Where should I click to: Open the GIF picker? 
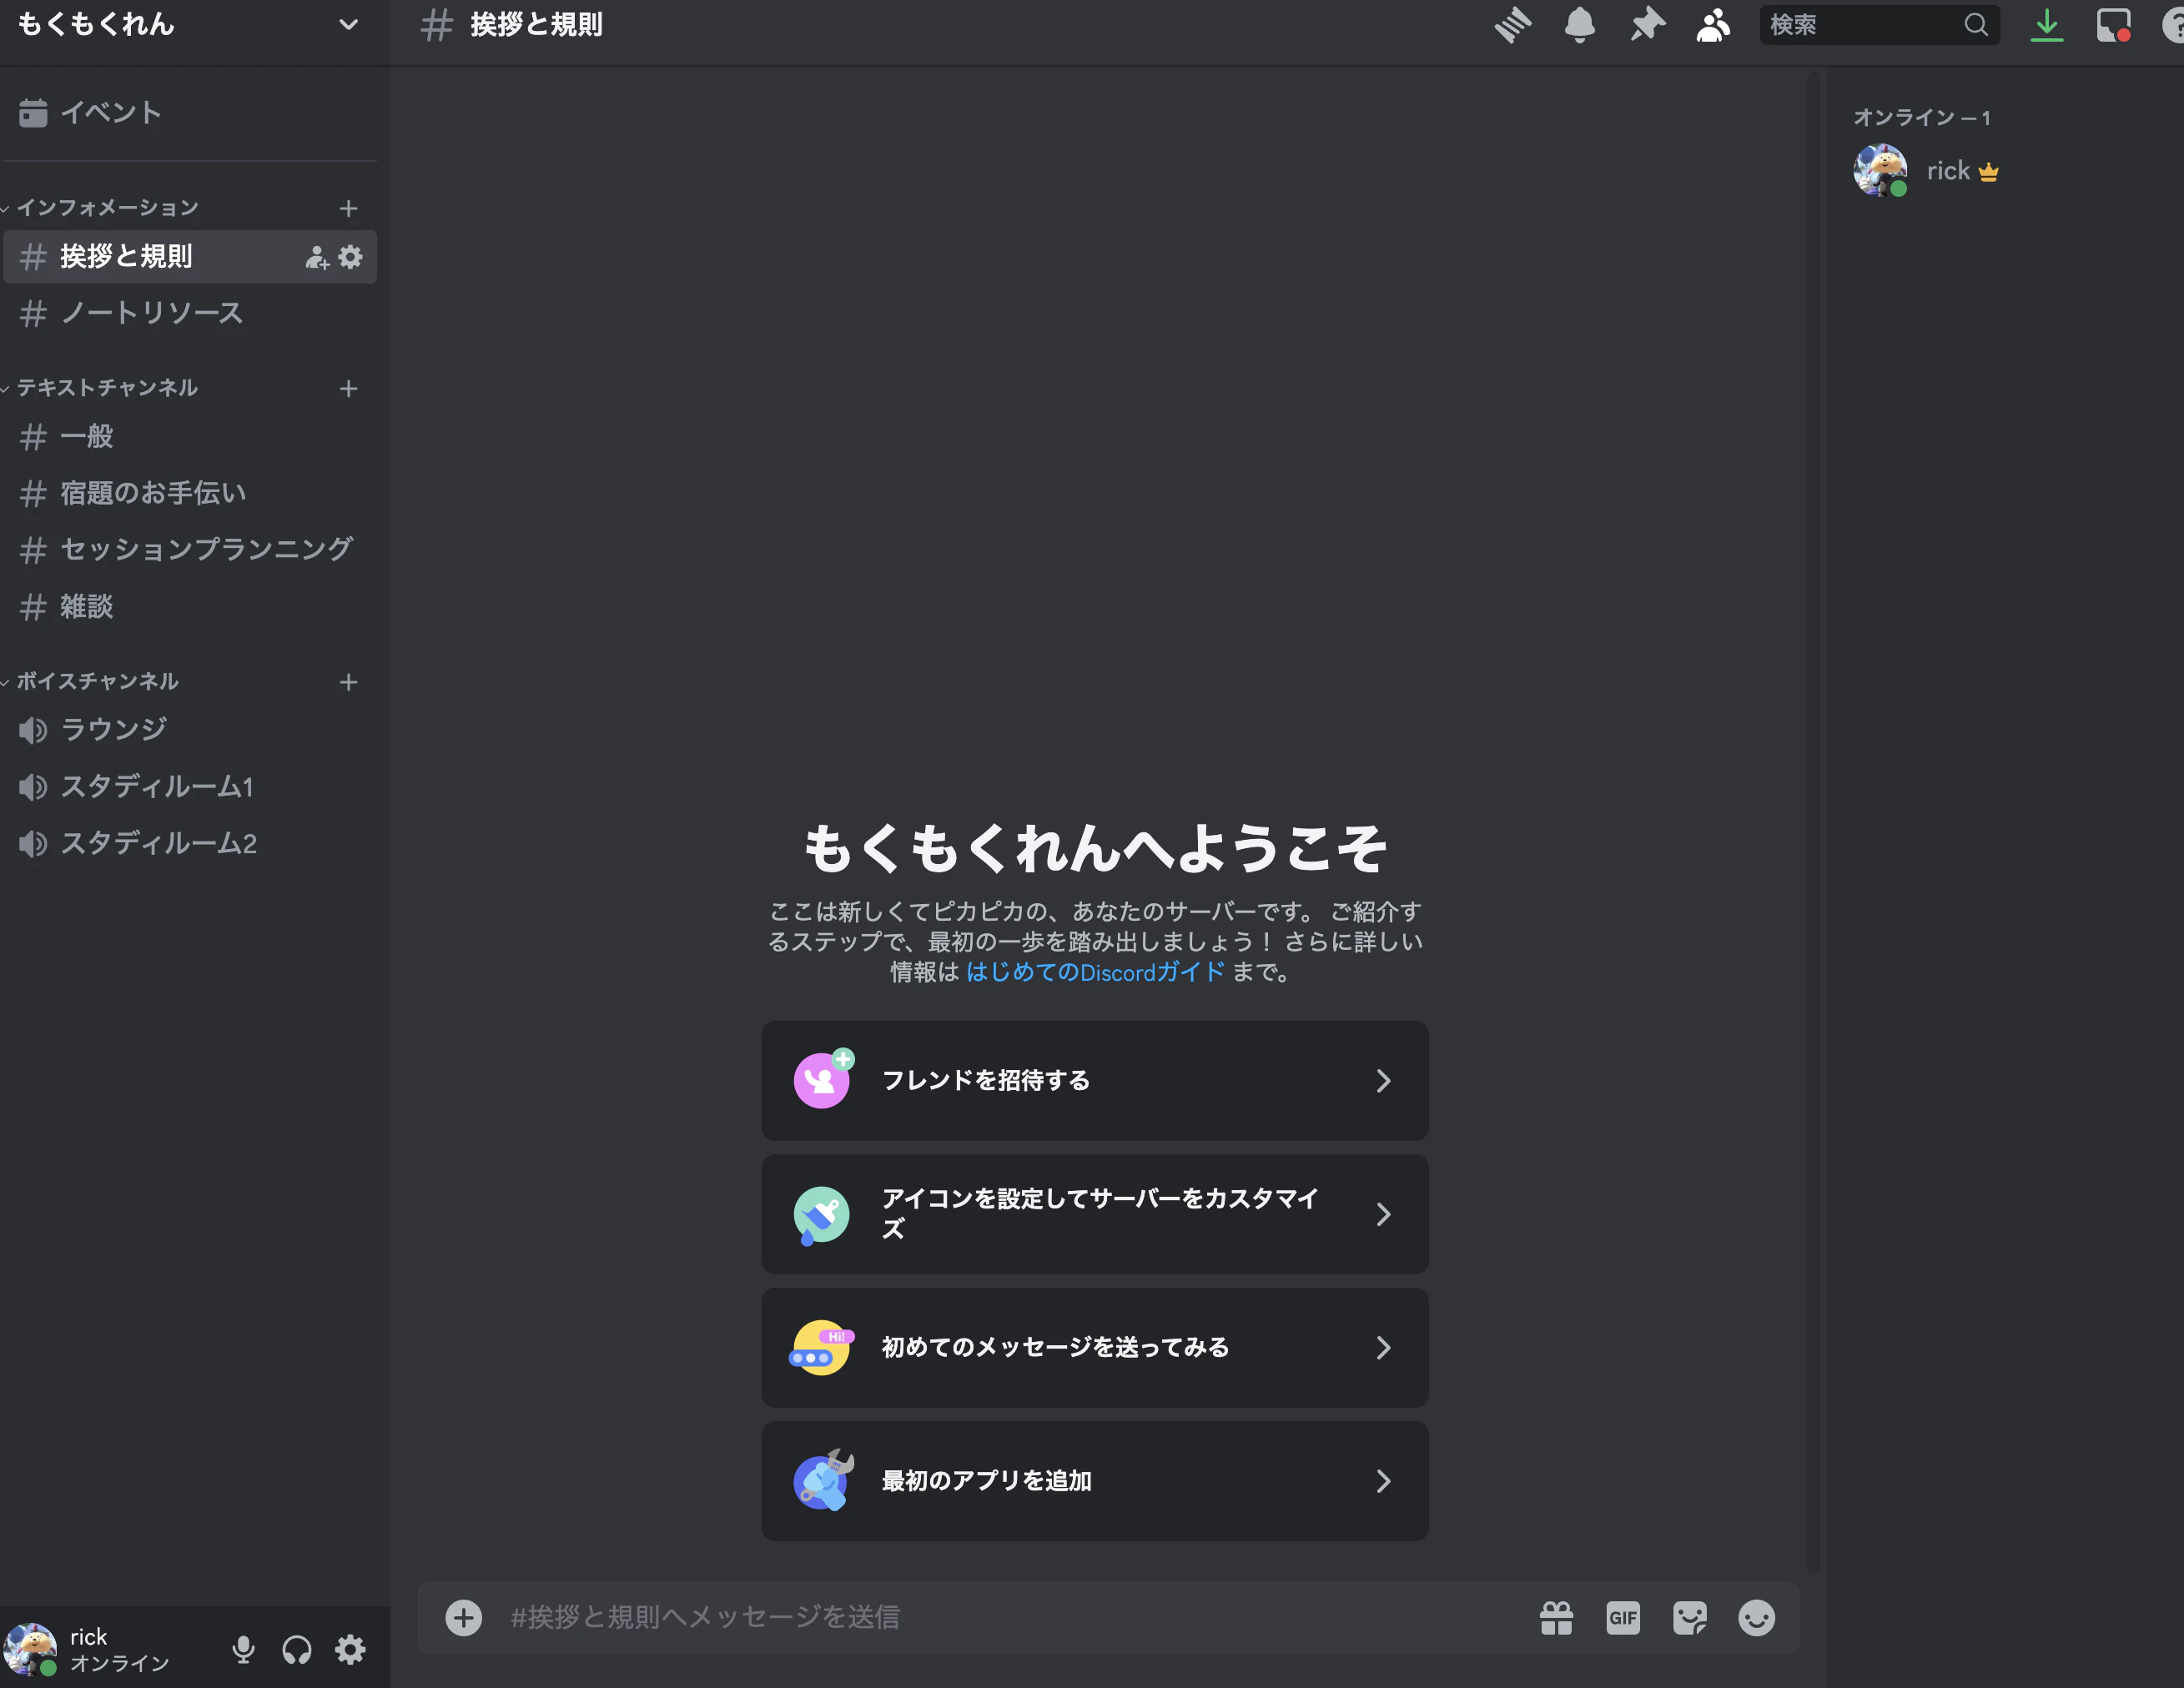point(1623,1617)
